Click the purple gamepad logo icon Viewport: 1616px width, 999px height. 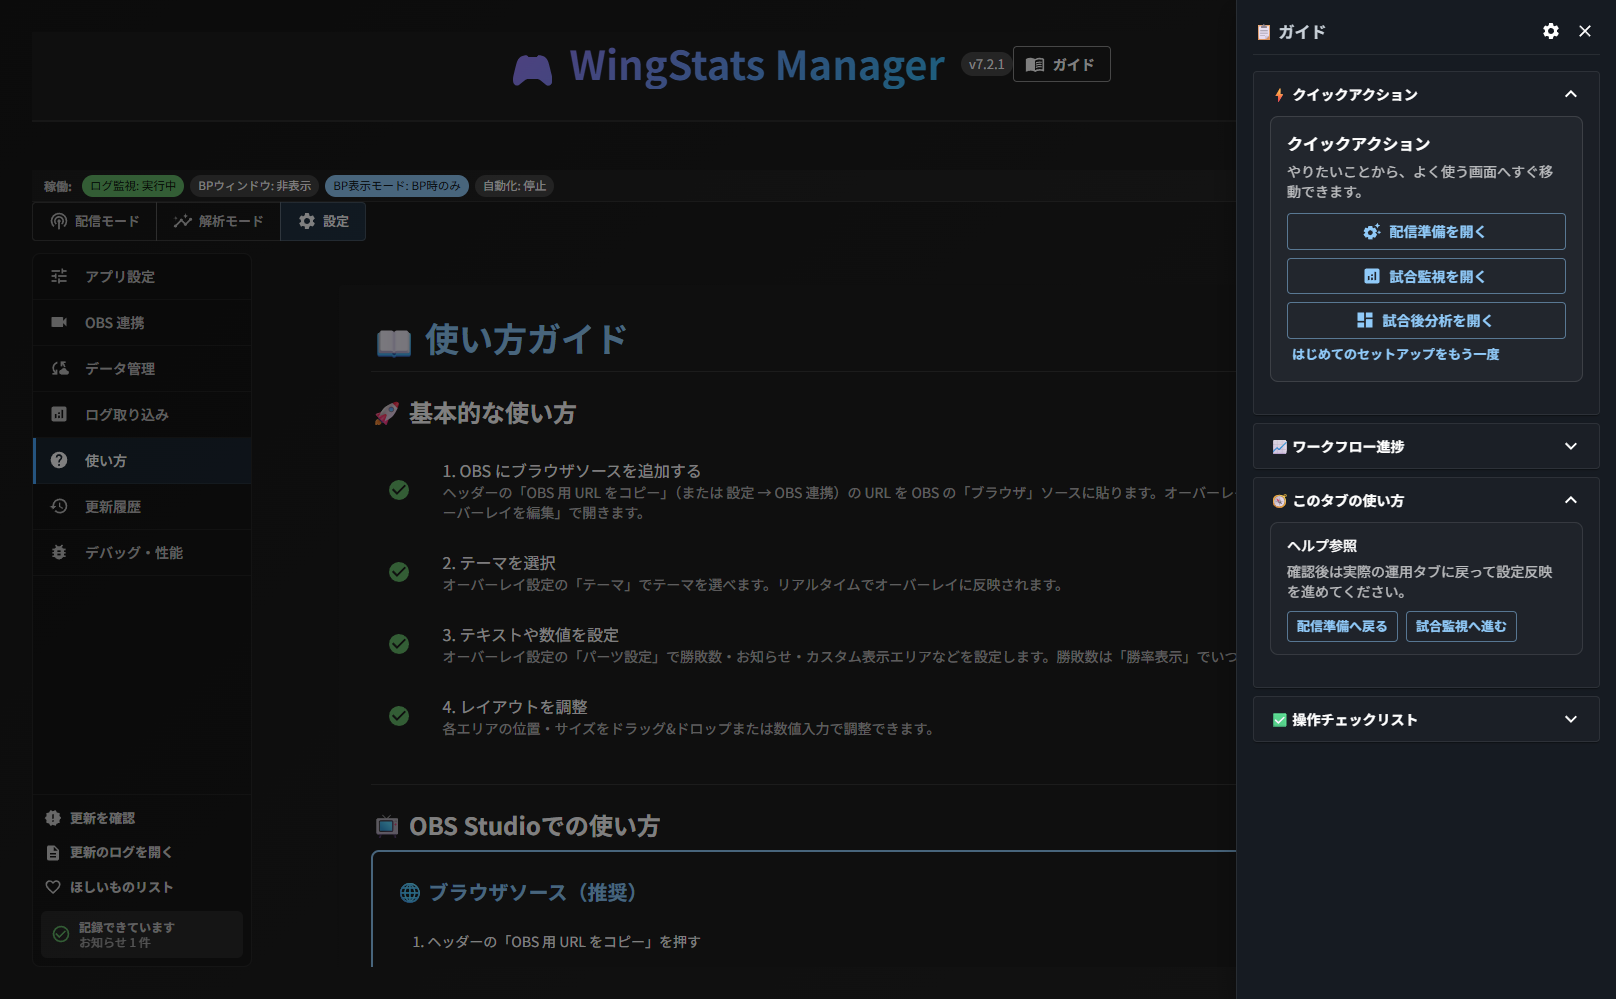[532, 70]
